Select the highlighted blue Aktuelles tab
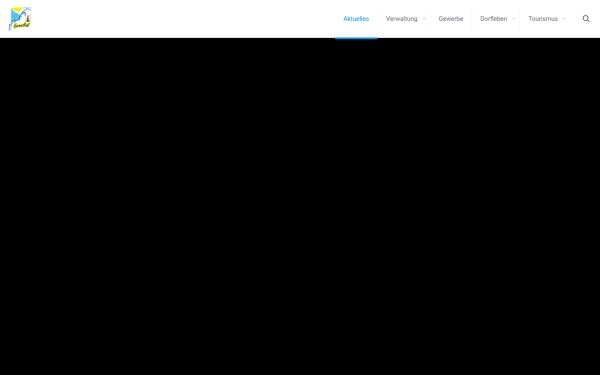 [x=356, y=19]
